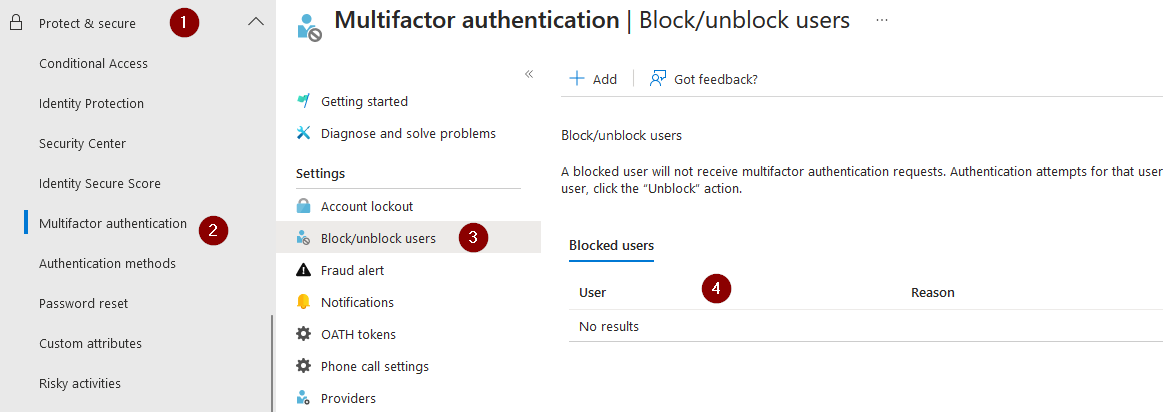The height and width of the screenshot is (412, 1163).
Task: Sort by the User column header
Action: coord(593,292)
